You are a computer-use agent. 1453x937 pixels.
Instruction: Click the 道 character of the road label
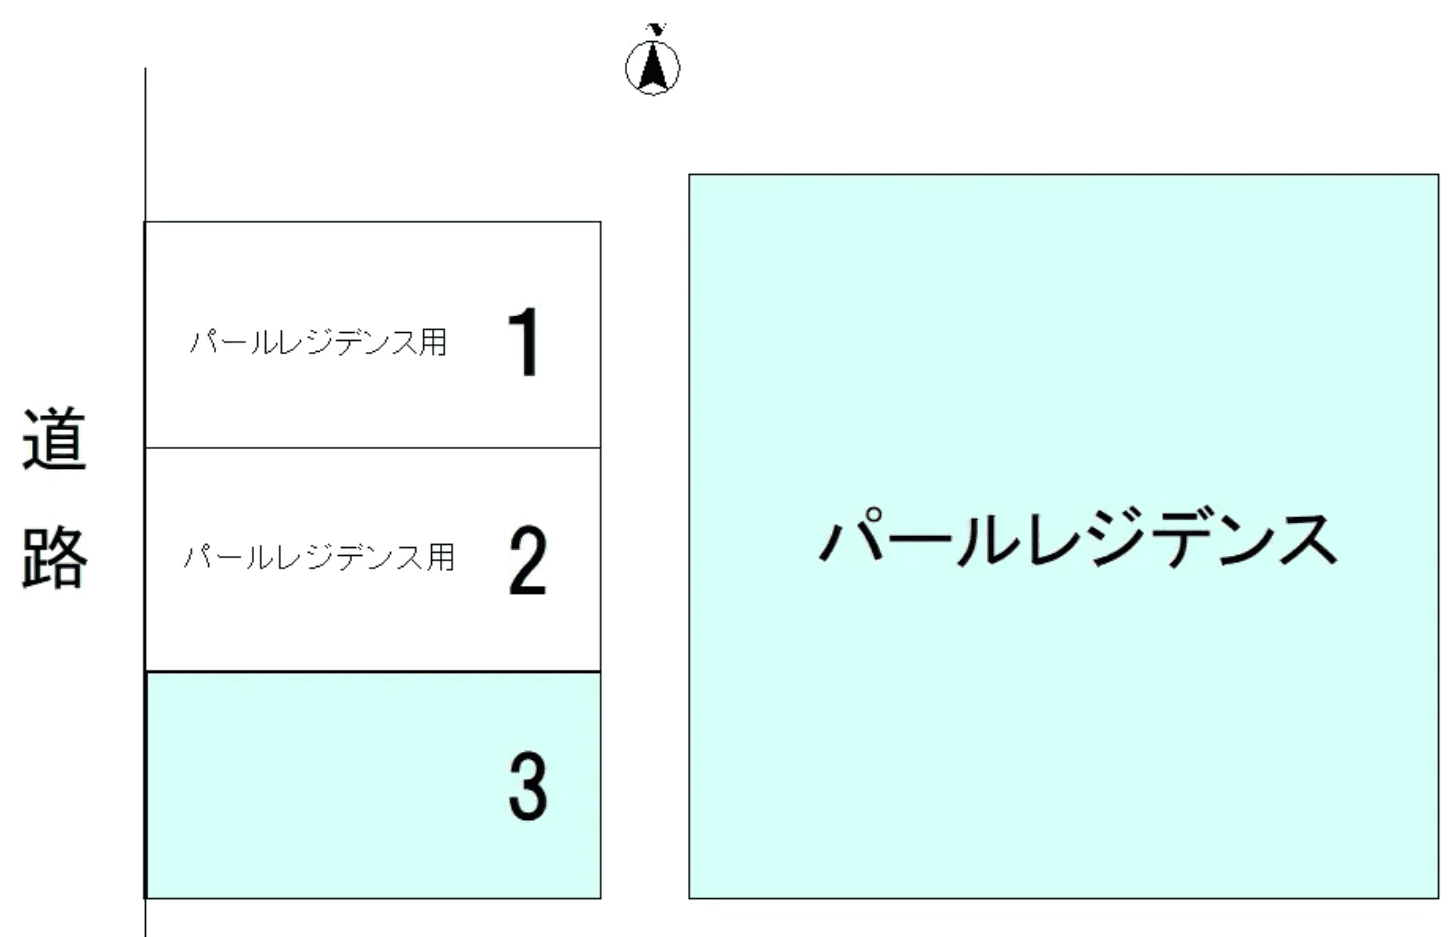click(55, 439)
